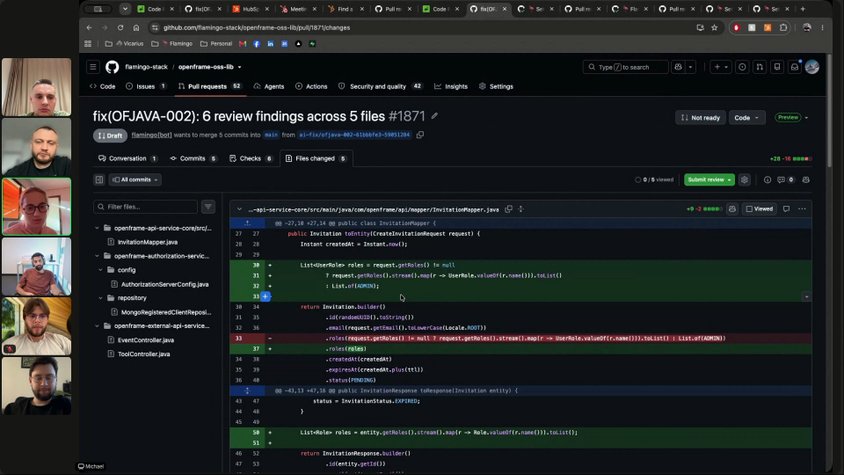Open the GitHub hamburger navigation menu

pyautogui.click(x=93, y=67)
